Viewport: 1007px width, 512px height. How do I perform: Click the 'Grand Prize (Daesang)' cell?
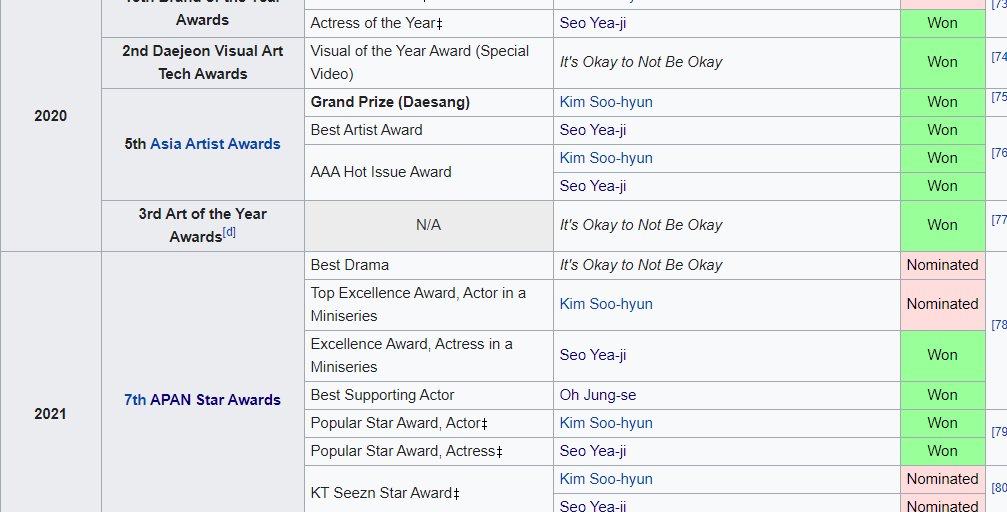[x=428, y=102]
